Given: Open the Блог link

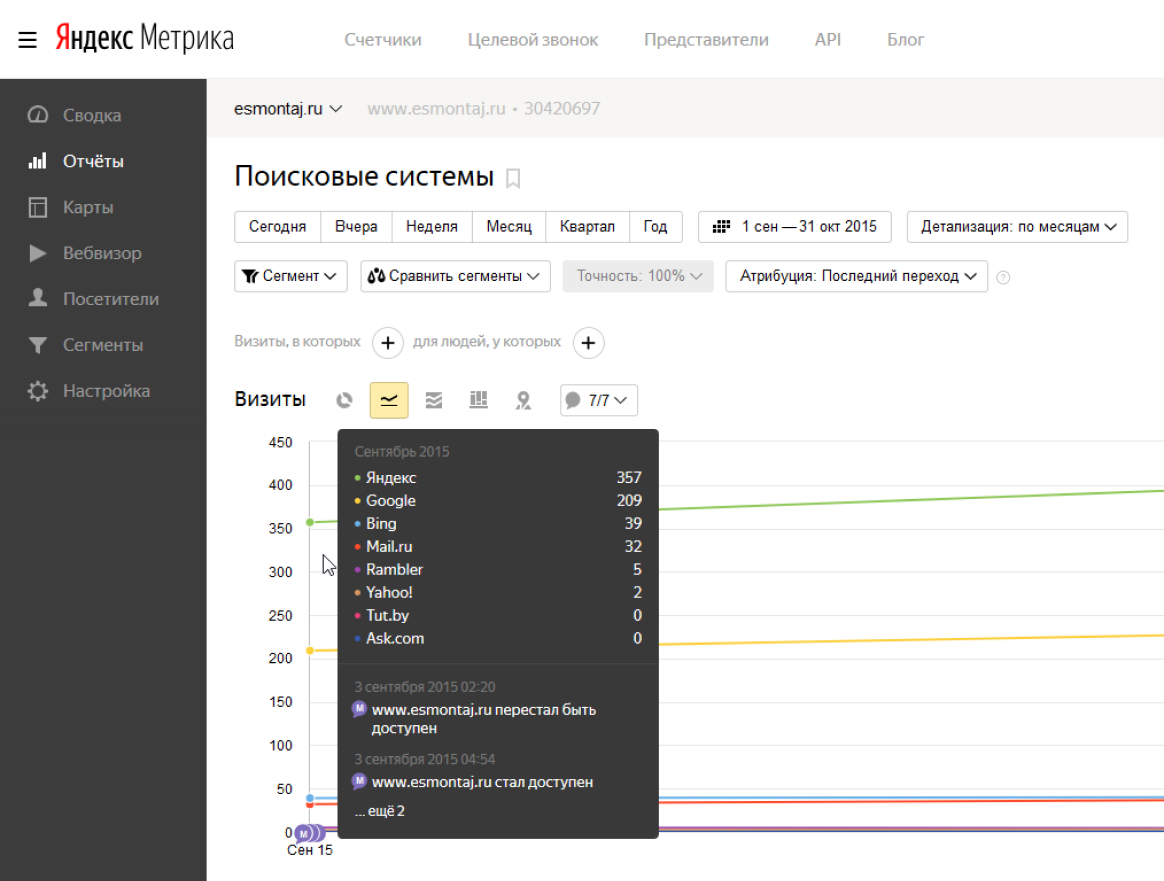Looking at the screenshot, I should [x=906, y=40].
